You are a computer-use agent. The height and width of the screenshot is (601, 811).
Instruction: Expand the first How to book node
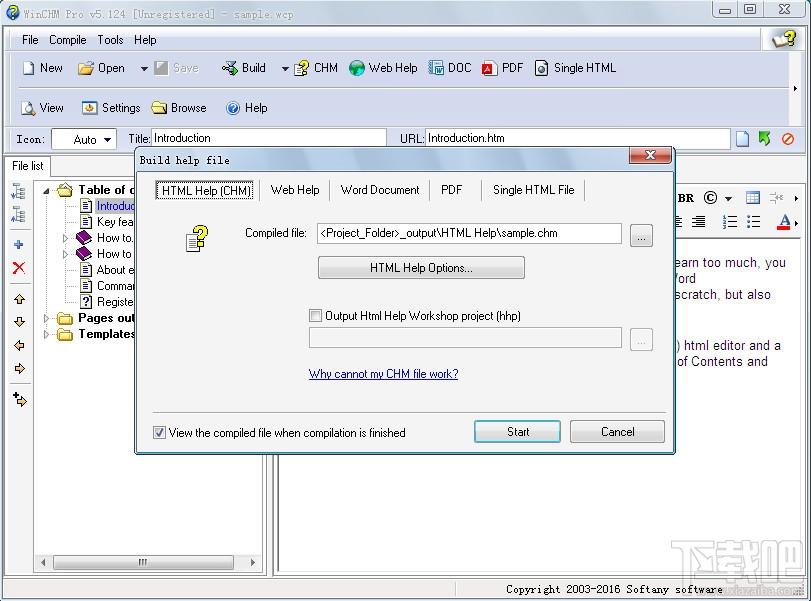coord(65,238)
